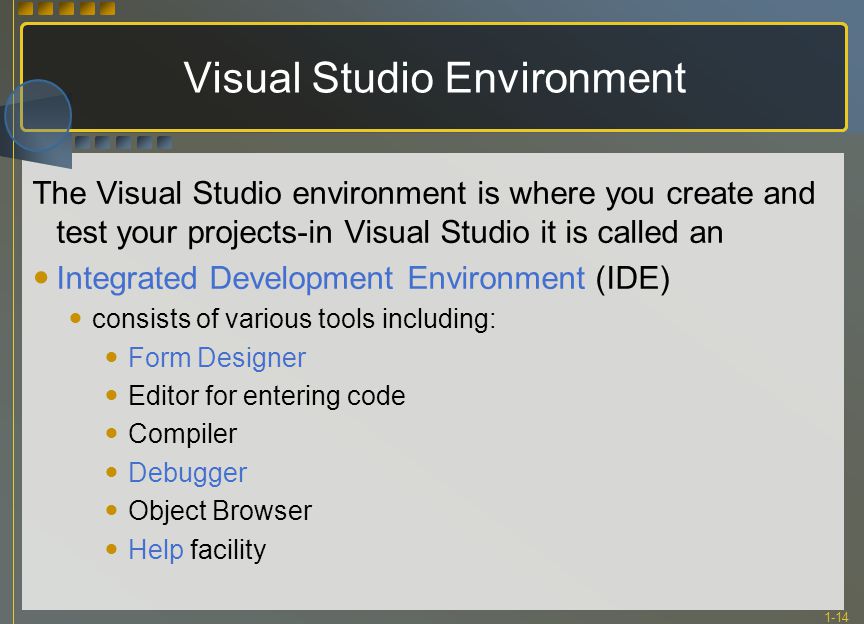This screenshot has height=624, width=864.
Task: Click the blue "Help" word
Action: point(155,550)
